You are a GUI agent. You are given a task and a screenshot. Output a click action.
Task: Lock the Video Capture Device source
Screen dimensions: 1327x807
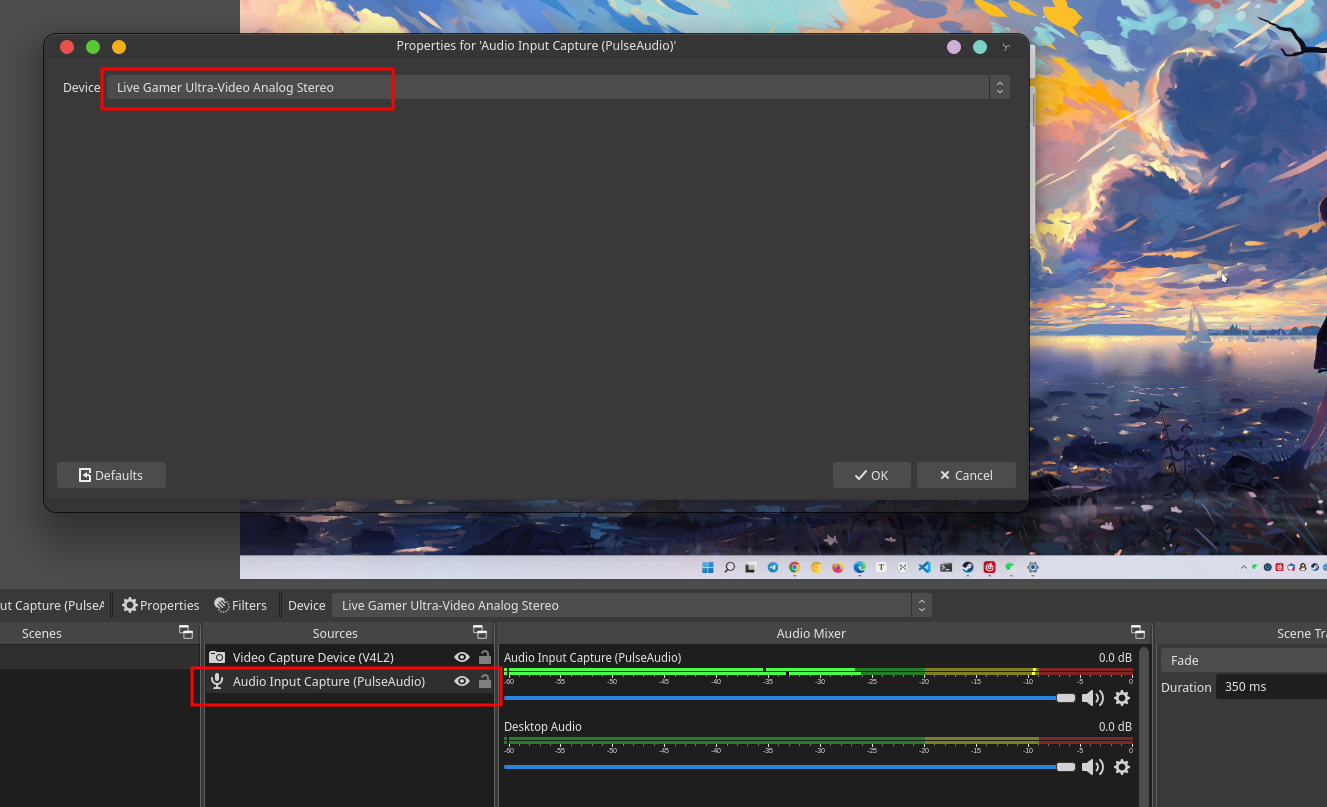[485, 657]
